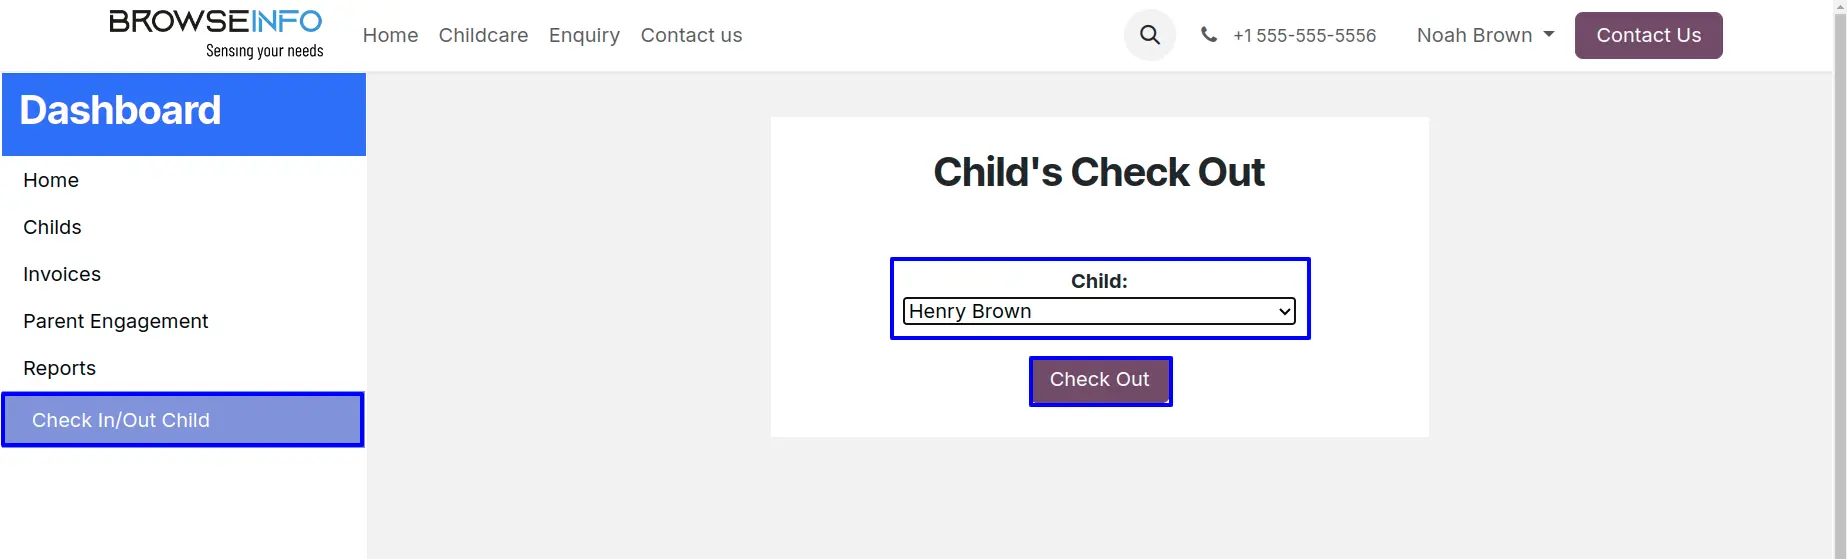Select Check In/Out Child sidebar item
This screenshot has width=1847, height=559.
(x=121, y=420)
